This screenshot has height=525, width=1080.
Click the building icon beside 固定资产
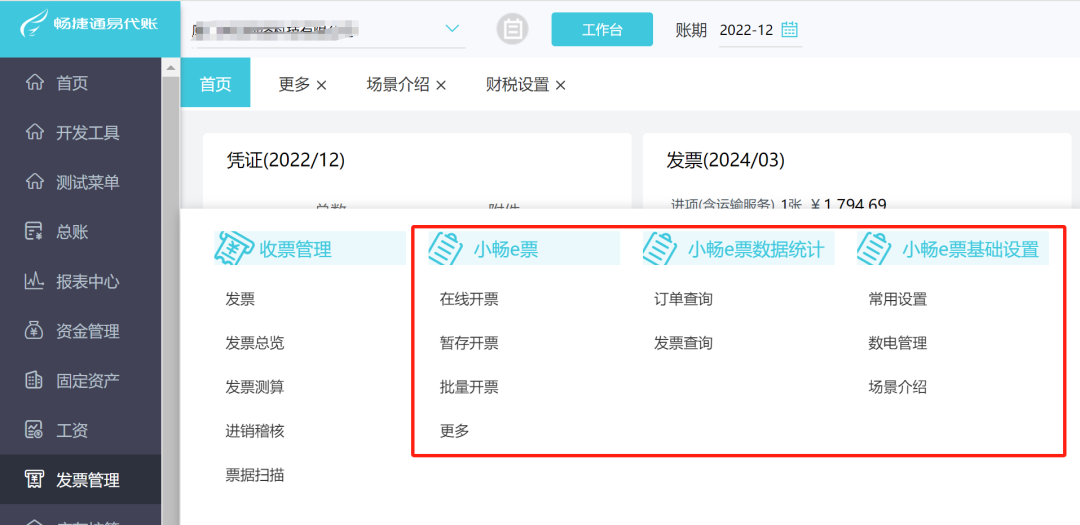click(34, 380)
